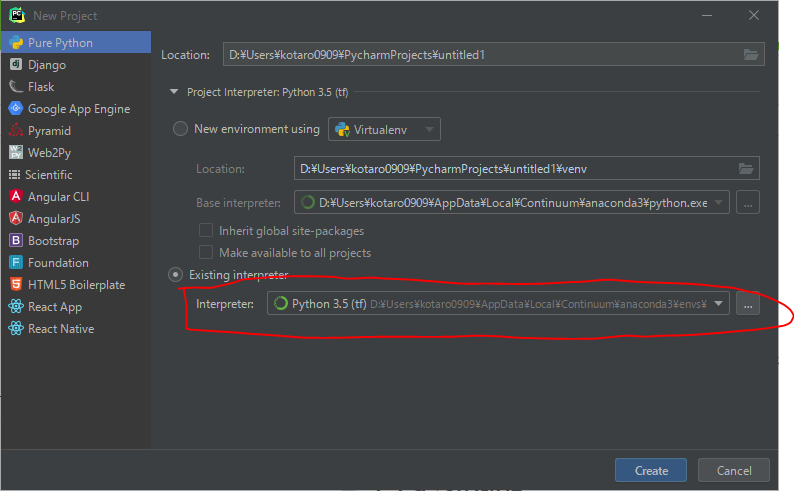The width and height of the screenshot is (794, 491).
Task: Select the Scientific project type
Action: (76, 175)
